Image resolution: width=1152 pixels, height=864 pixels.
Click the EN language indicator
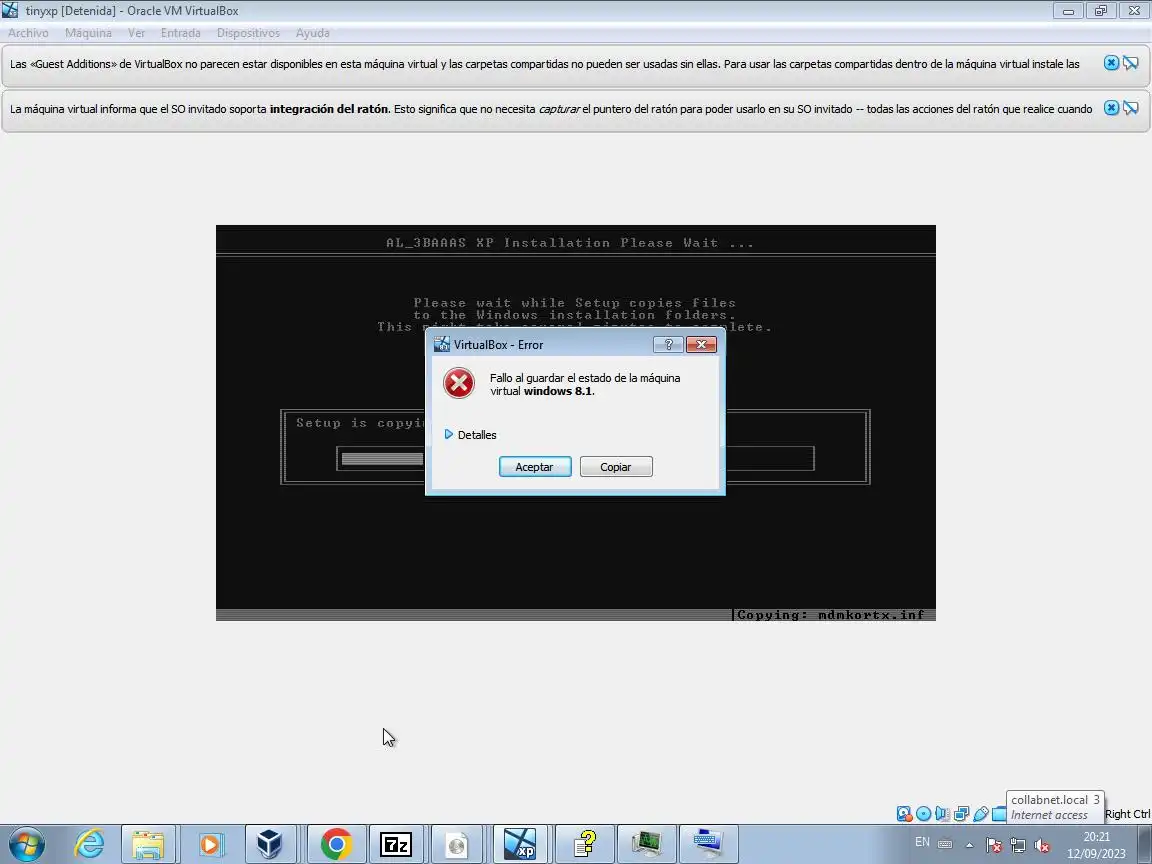coord(922,842)
